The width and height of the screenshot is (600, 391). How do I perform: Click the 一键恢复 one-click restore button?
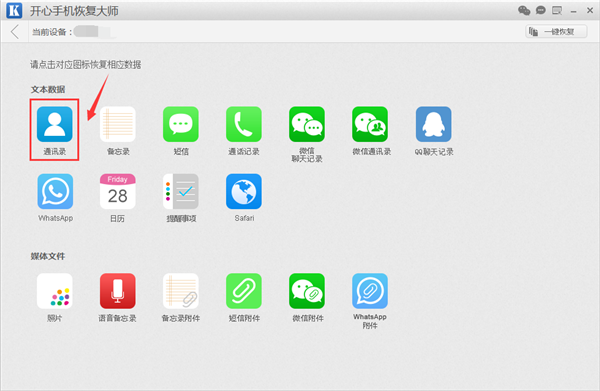coord(556,32)
